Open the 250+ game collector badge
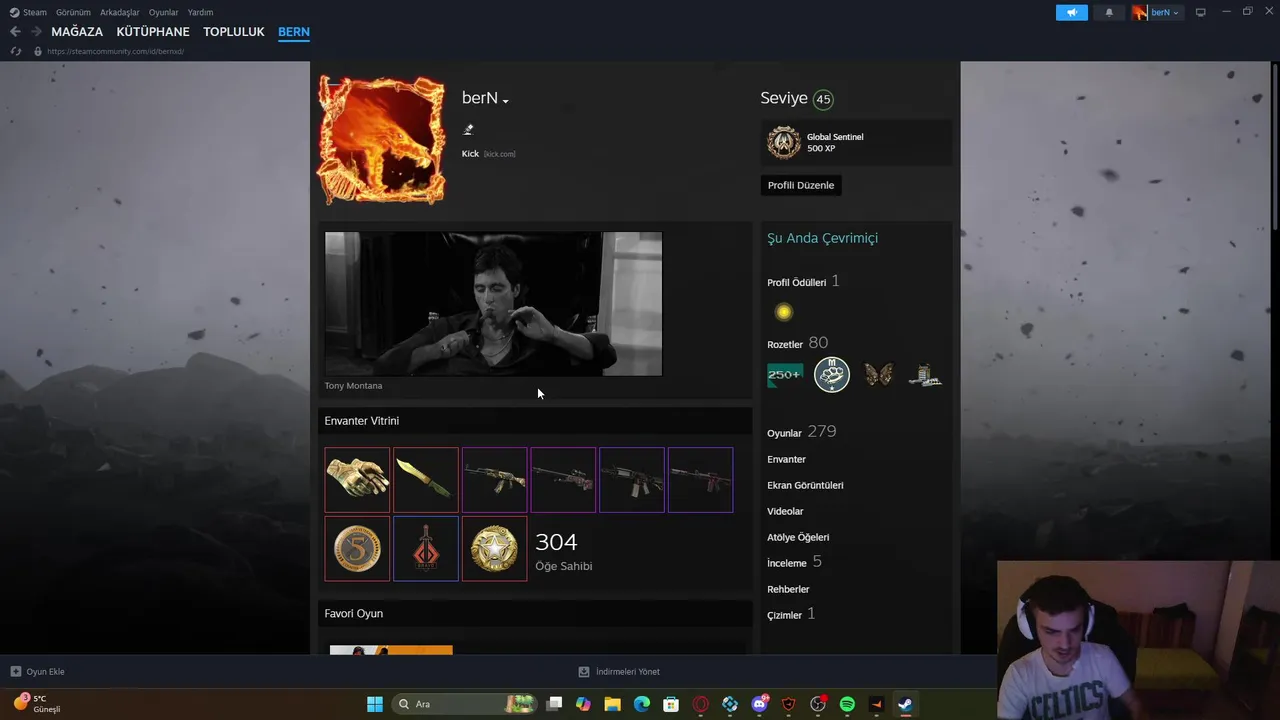Image resolution: width=1280 pixels, height=720 pixels. pyautogui.click(x=785, y=375)
